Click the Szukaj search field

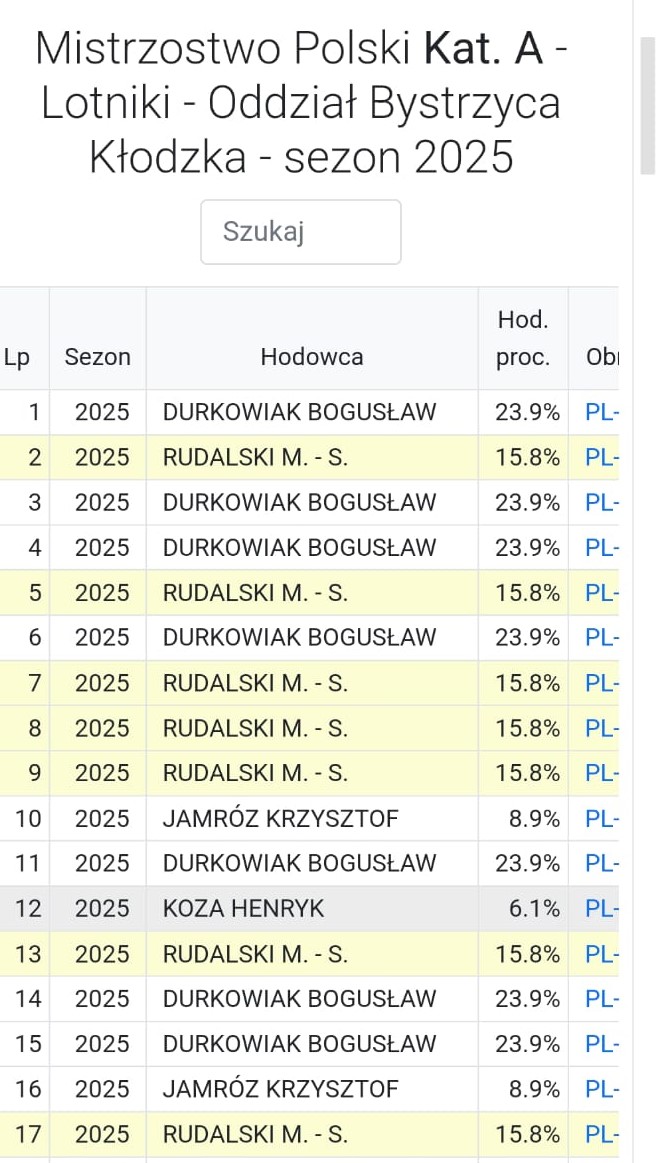300,232
